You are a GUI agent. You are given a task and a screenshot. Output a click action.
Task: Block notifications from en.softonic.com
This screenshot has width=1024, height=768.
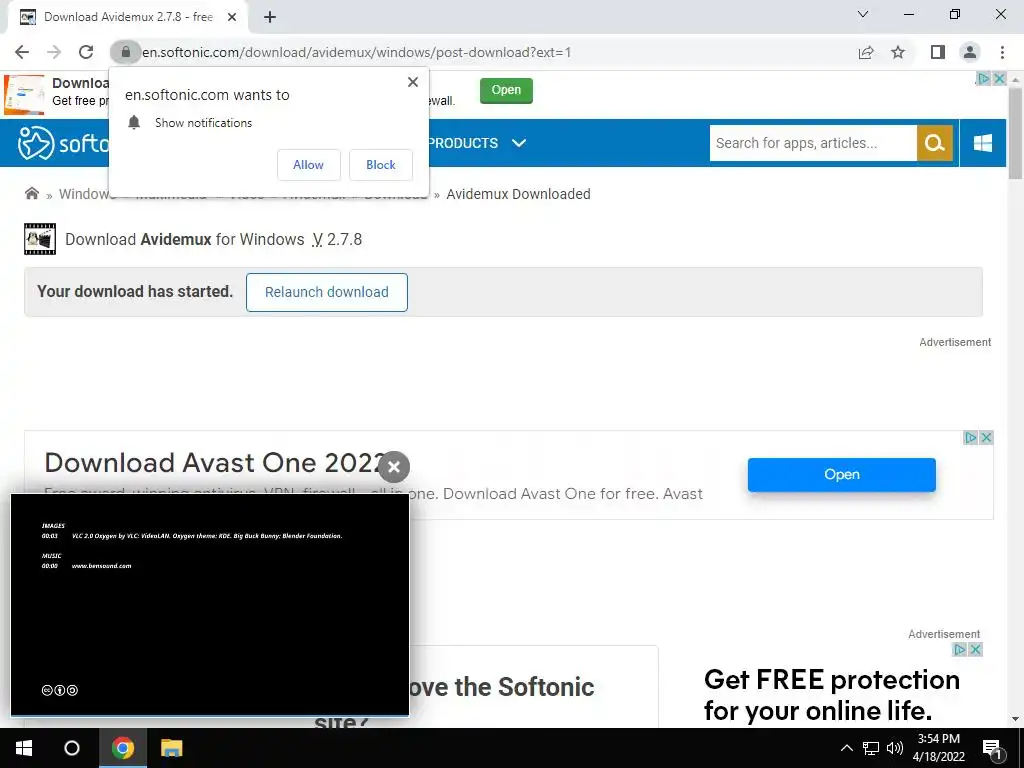tap(381, 165)
